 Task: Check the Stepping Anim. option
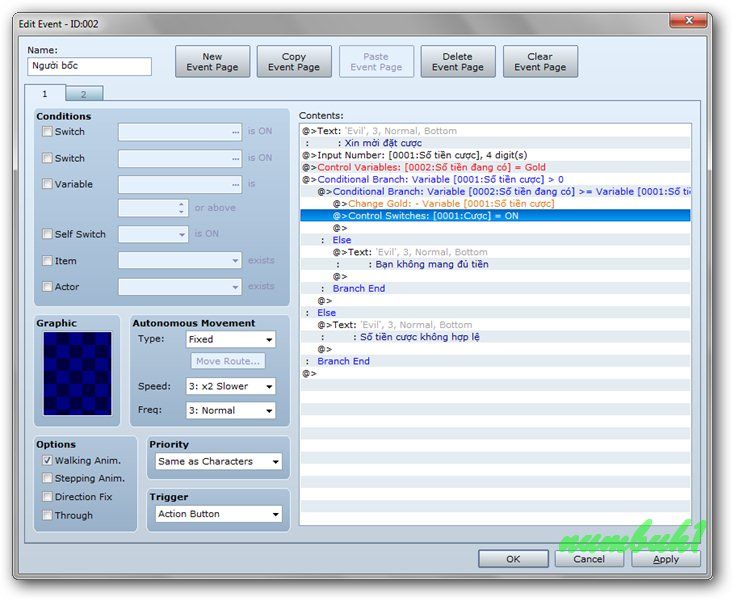click(x=47, y=478)
